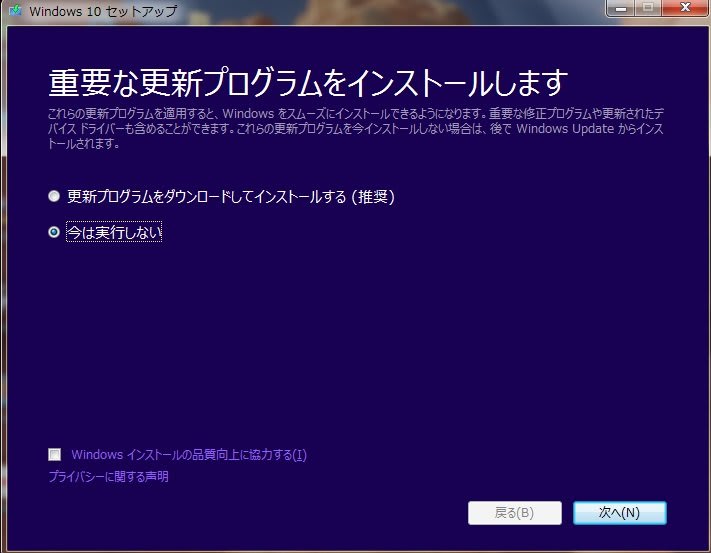Select the 今は実行しない radio button
This screenshot has width=711, height=553.
click(54, 232)
